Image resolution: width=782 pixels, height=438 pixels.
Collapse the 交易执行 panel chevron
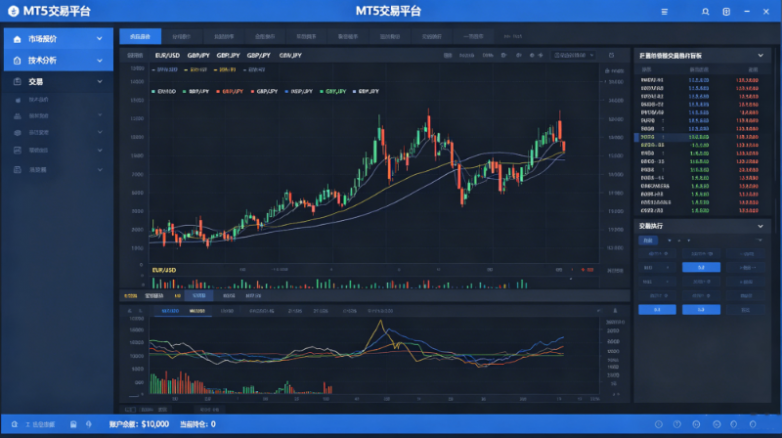[x=760, y=226]
